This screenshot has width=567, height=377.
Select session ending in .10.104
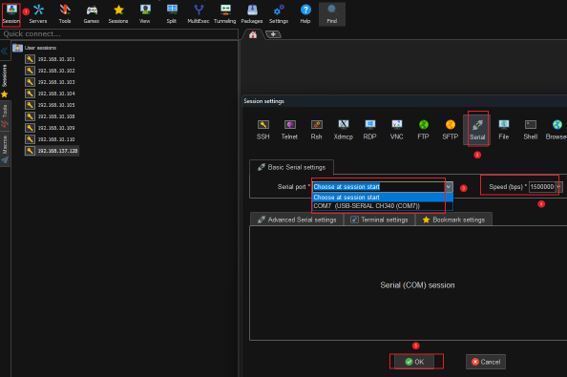pyautogui.click(x=50, y=93)
